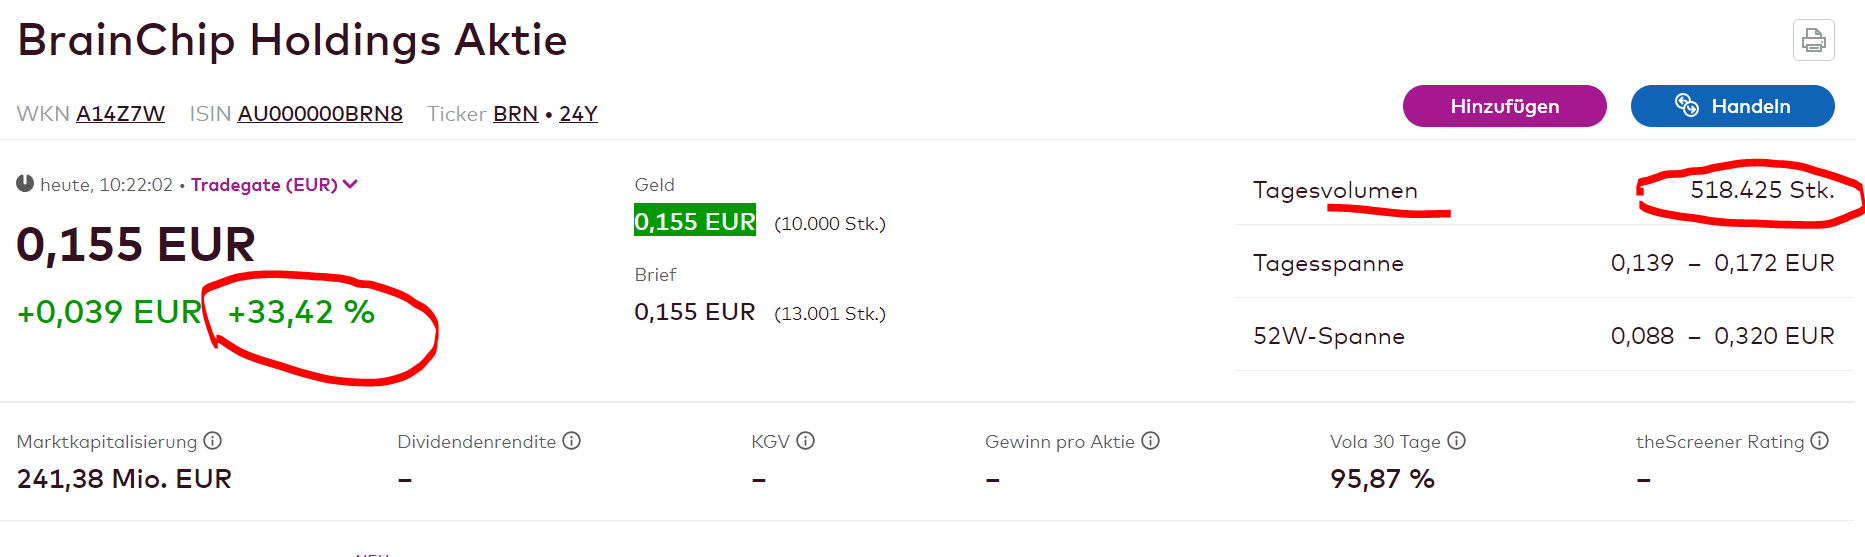
Task: Expand the Tradegate (EUR) exchange dropdown
Action: tap(274, 185)
